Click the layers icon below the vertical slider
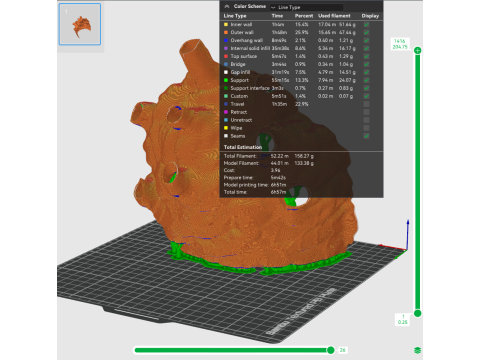 (417, 350)
